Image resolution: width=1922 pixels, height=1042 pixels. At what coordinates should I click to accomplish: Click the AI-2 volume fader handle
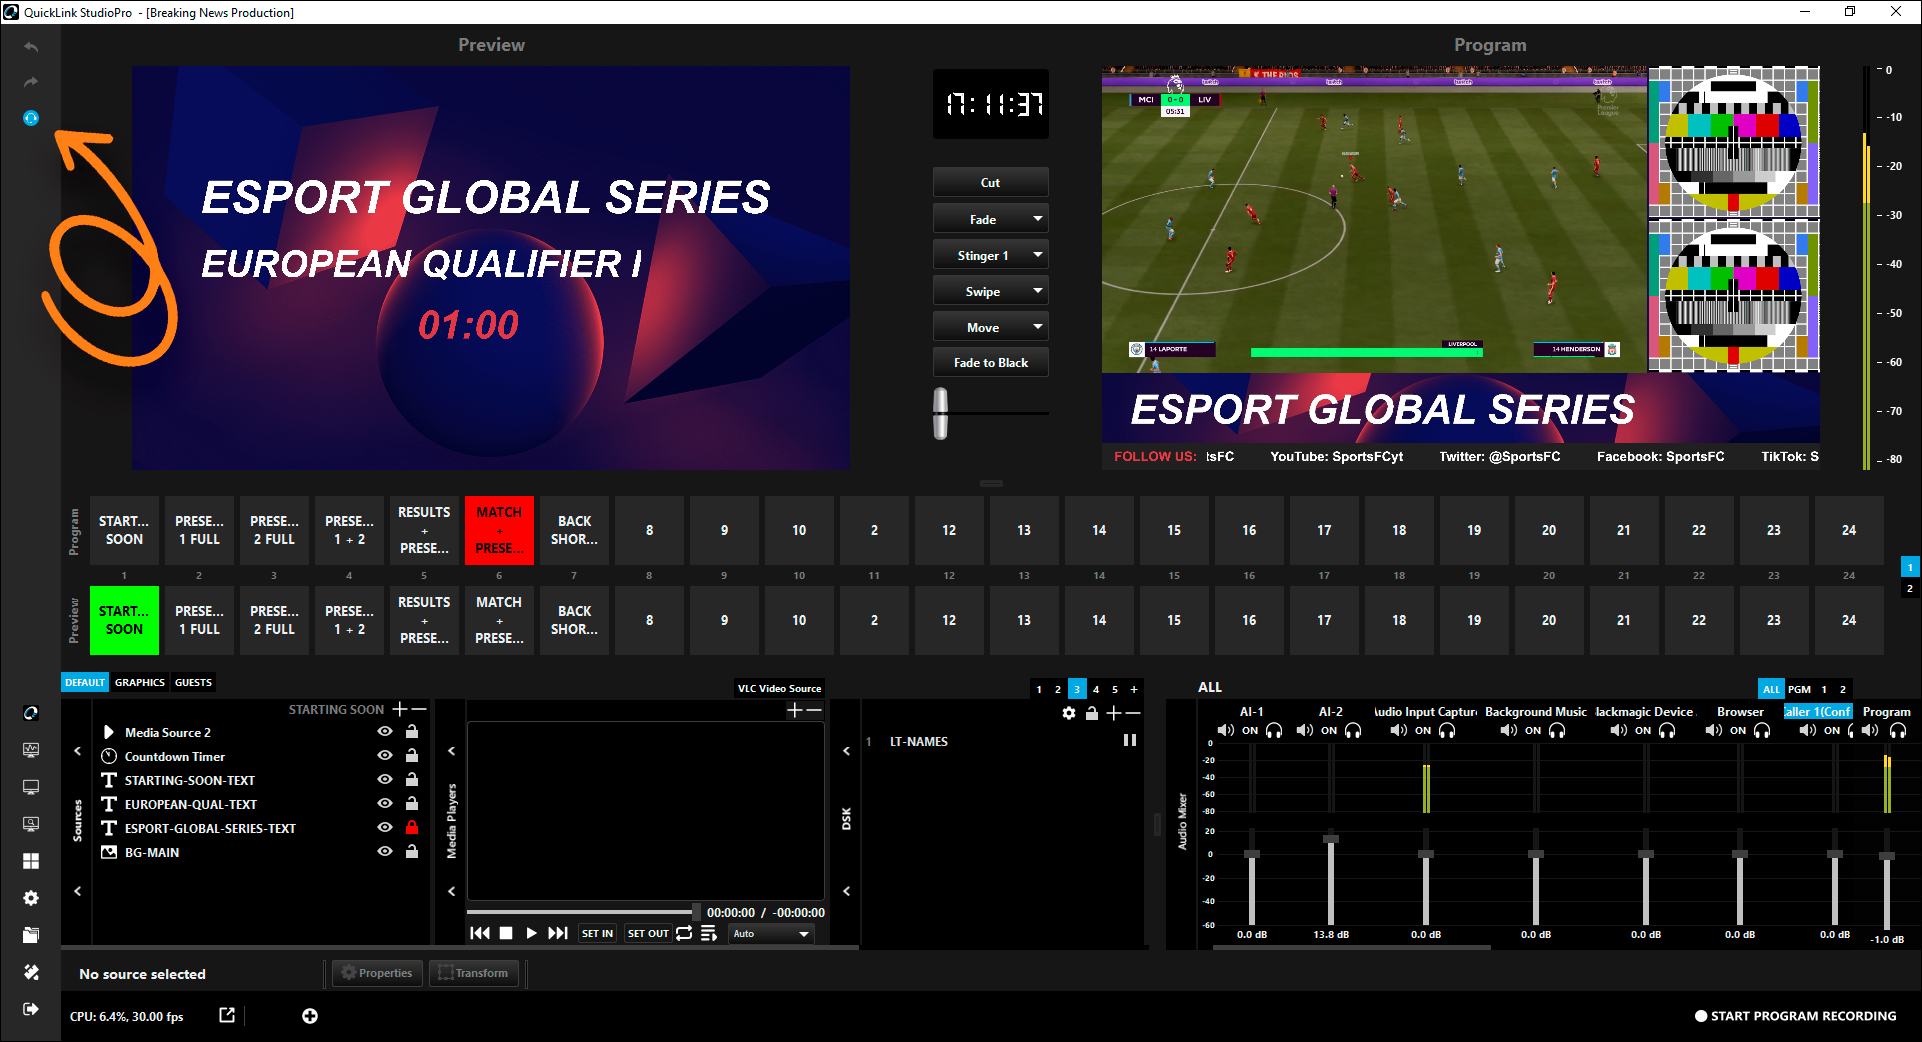tap(1331, 837)
